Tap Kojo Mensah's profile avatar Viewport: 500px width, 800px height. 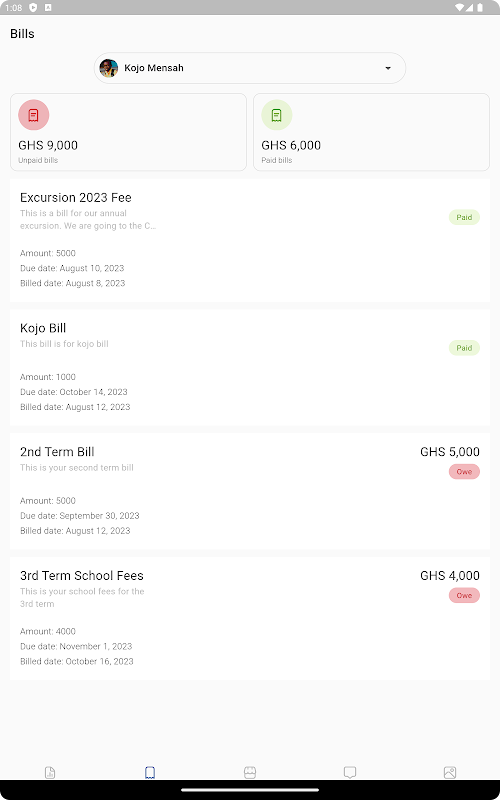click(x=109, y=68)
